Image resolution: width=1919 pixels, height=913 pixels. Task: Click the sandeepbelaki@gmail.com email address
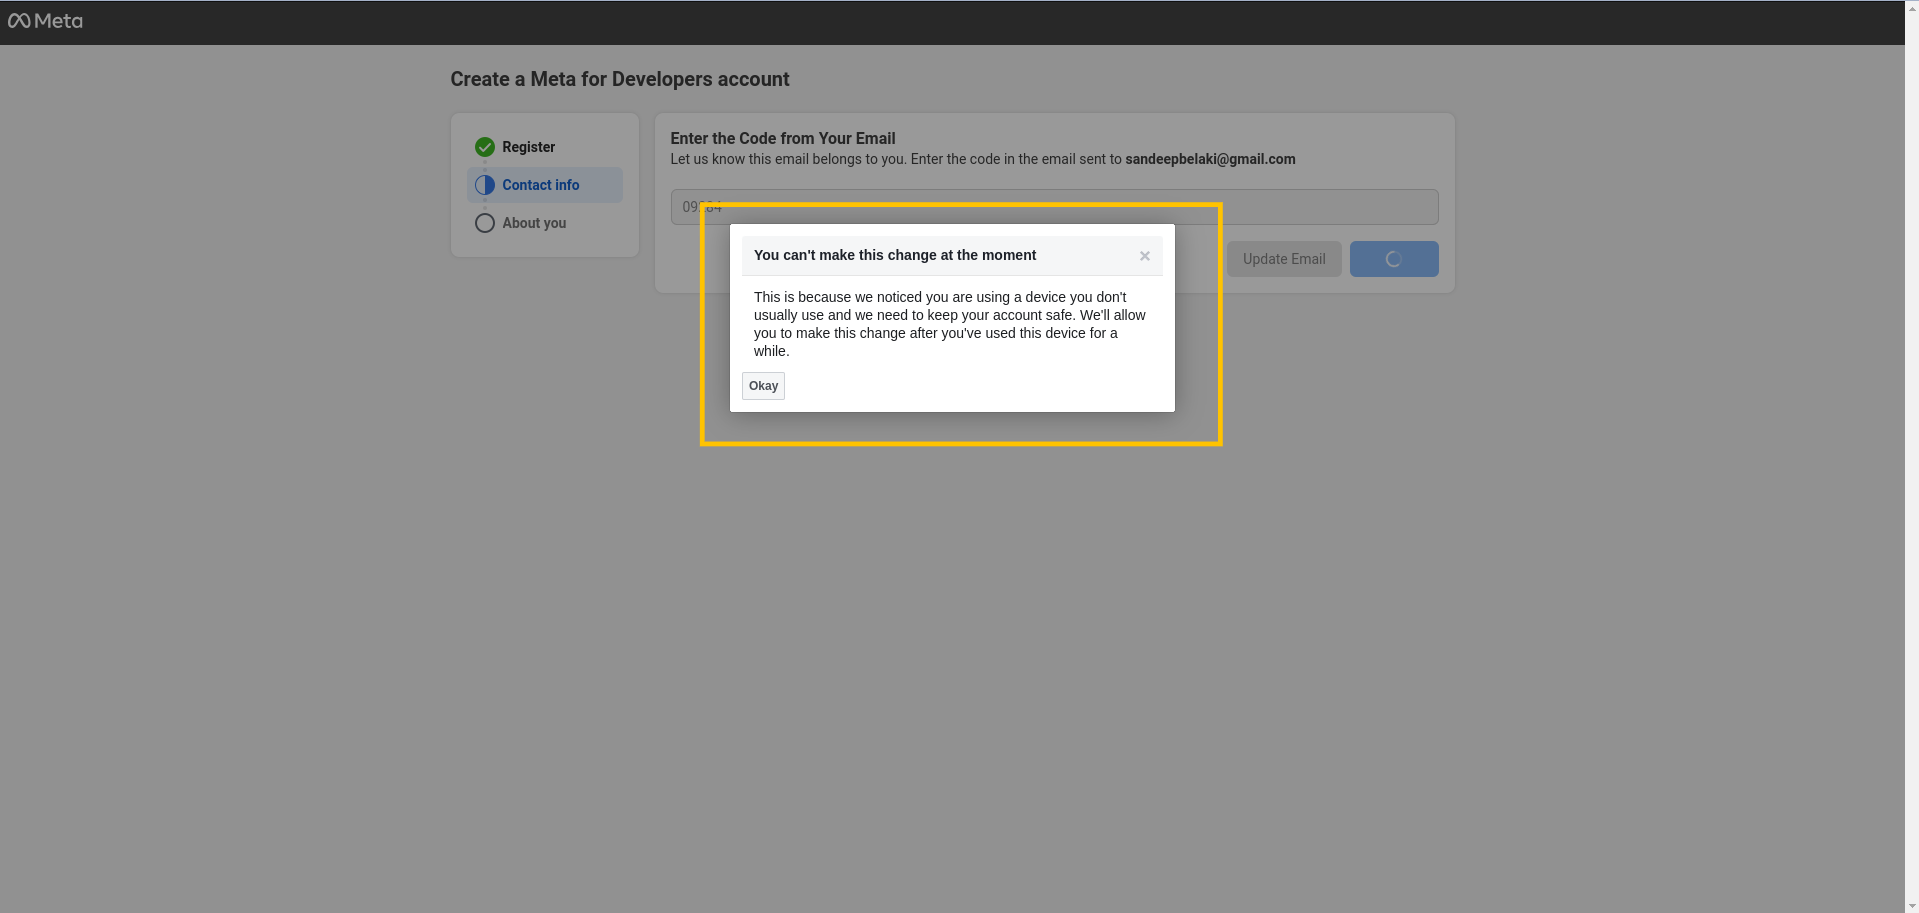point(1210,159)
